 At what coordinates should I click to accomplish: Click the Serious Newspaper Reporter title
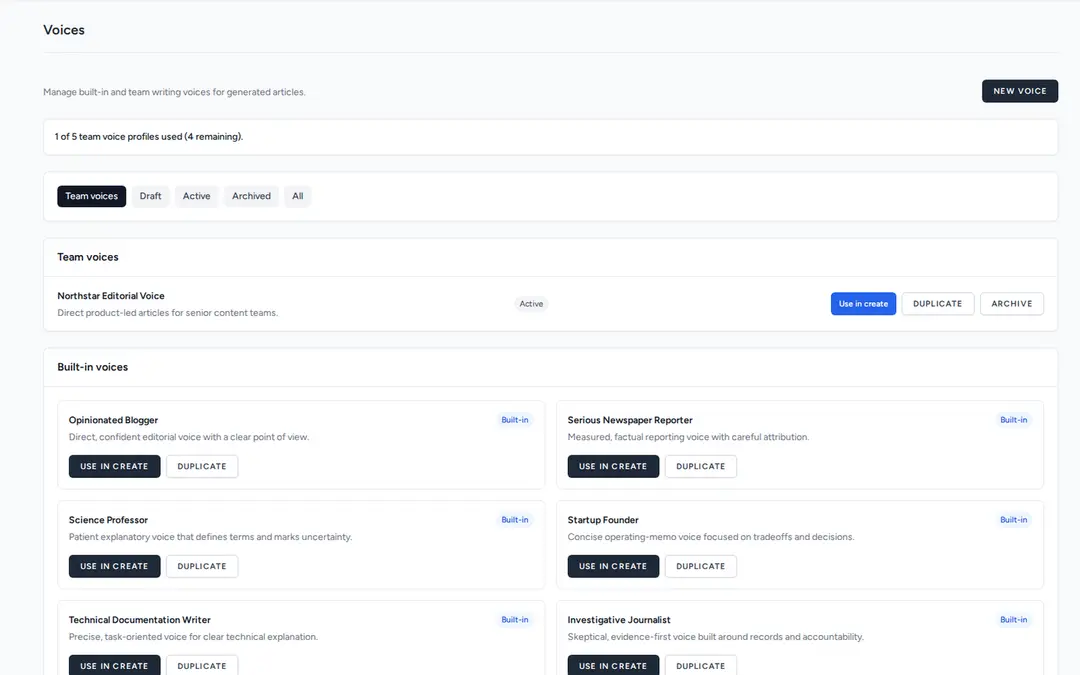630,420
